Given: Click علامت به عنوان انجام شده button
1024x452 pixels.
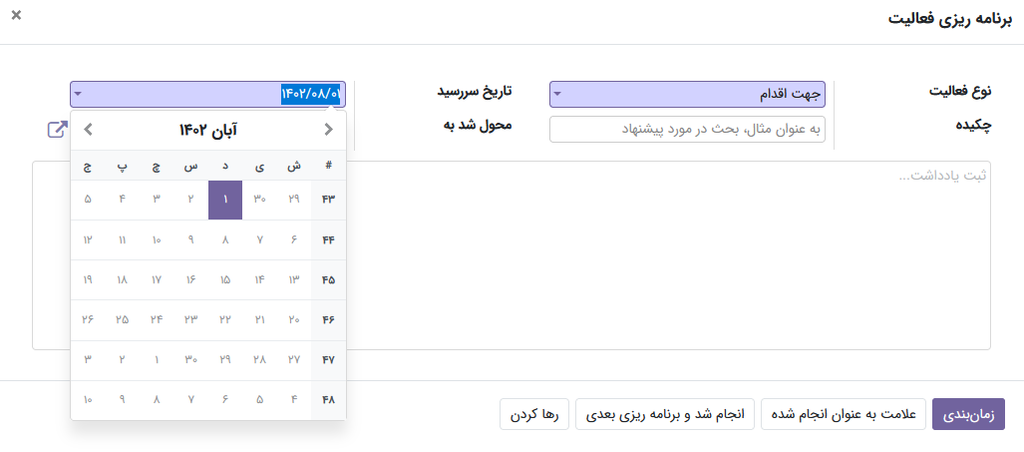Looking at the screenshot, I should [843, 414].
